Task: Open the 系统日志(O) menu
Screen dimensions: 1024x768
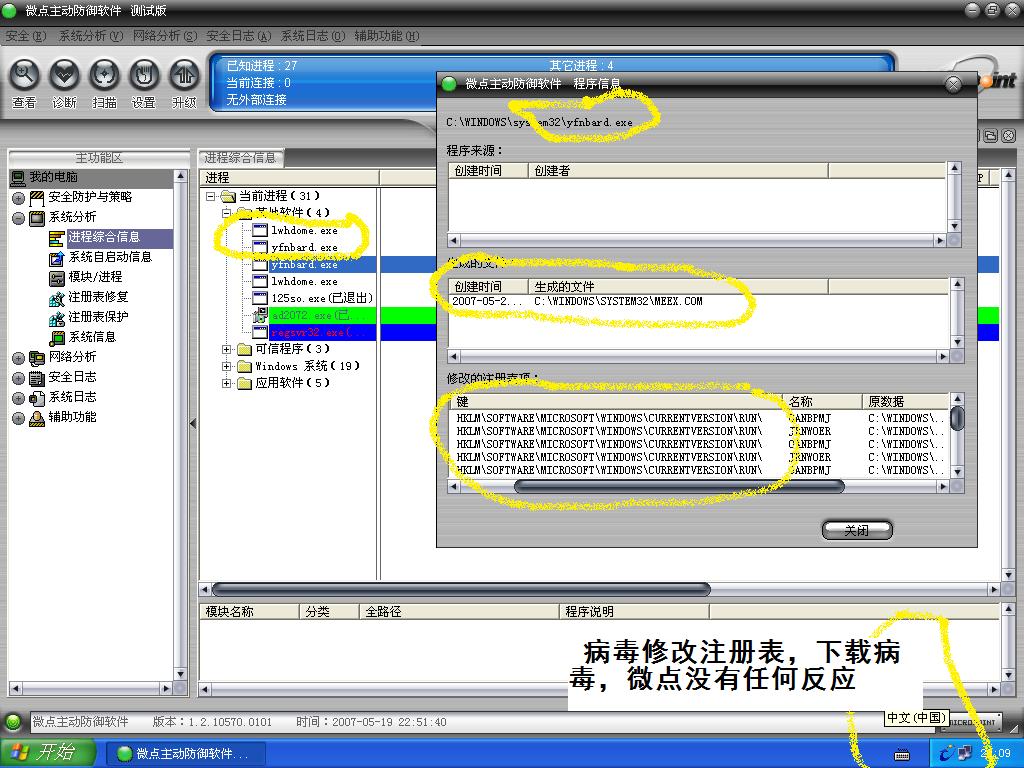Action: tap(312, 36)
